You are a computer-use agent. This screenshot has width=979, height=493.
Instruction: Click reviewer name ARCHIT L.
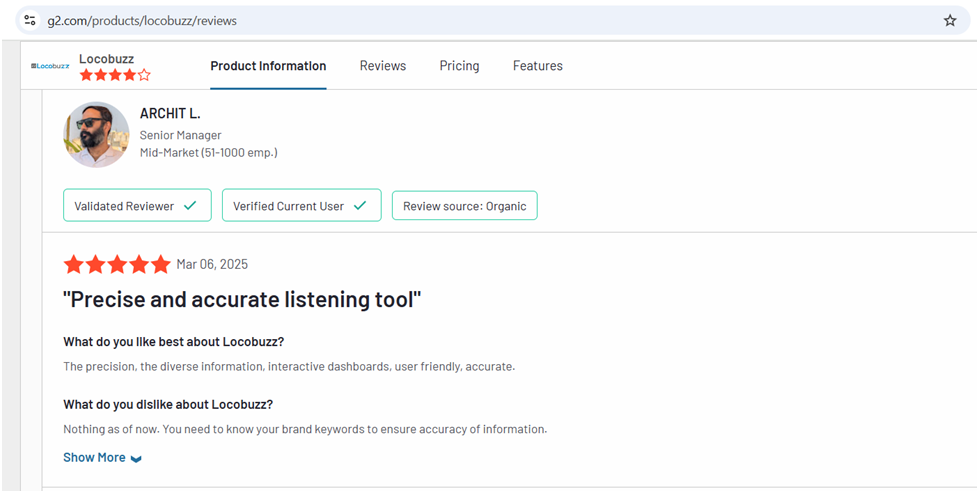(x=170, y=114)
